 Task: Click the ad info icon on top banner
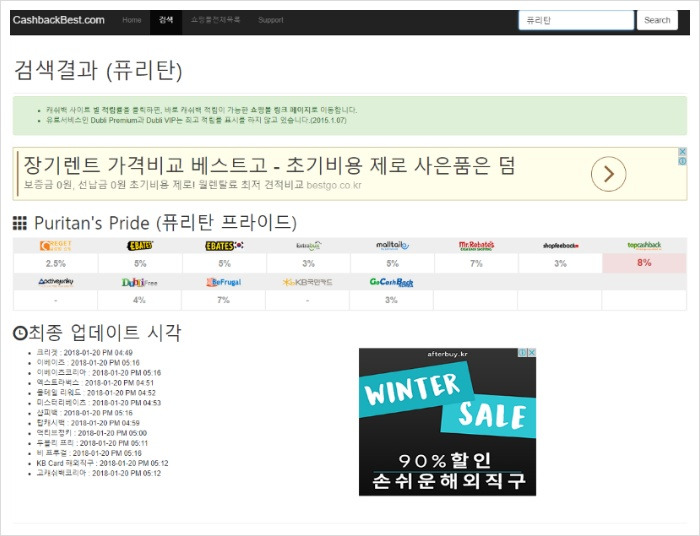click(682, 161)
